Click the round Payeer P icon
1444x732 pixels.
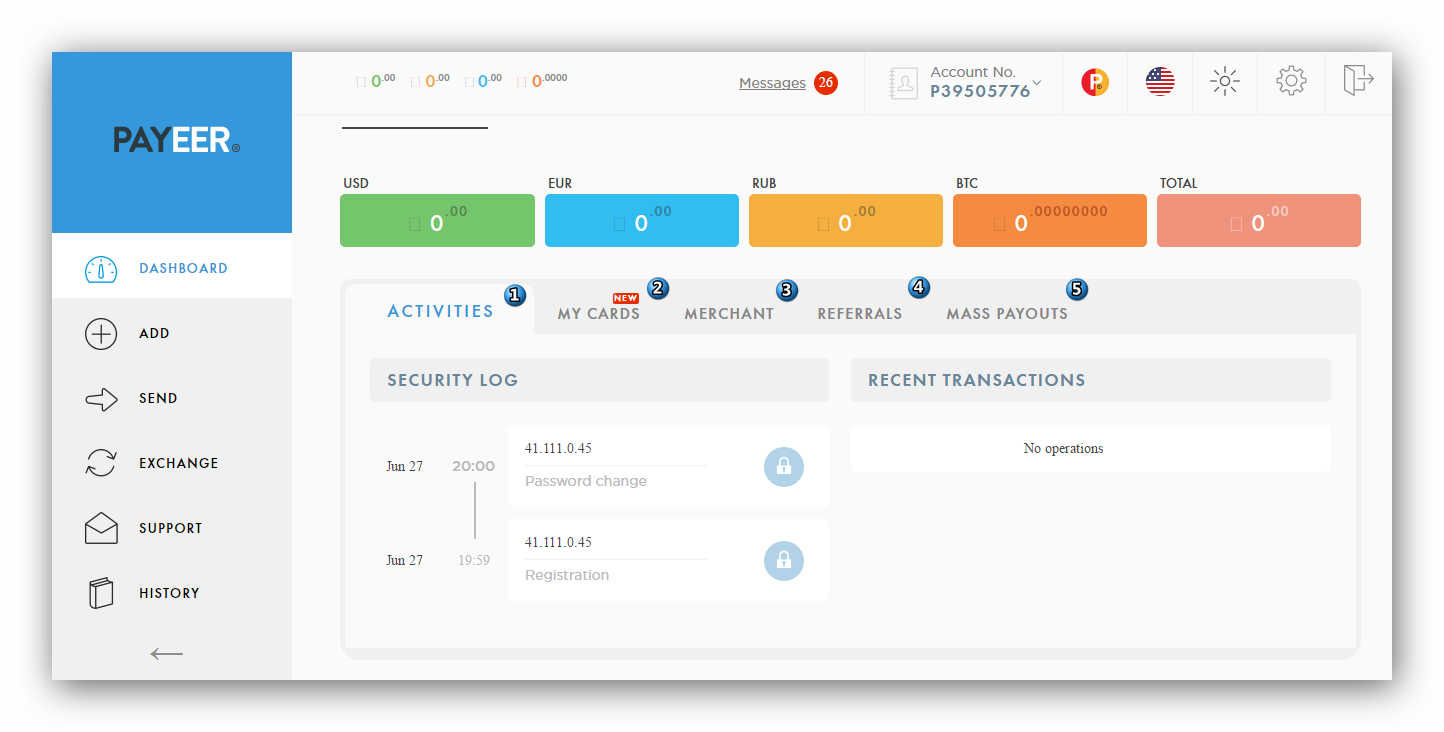pyautogui.click(x=1095, y=82)
